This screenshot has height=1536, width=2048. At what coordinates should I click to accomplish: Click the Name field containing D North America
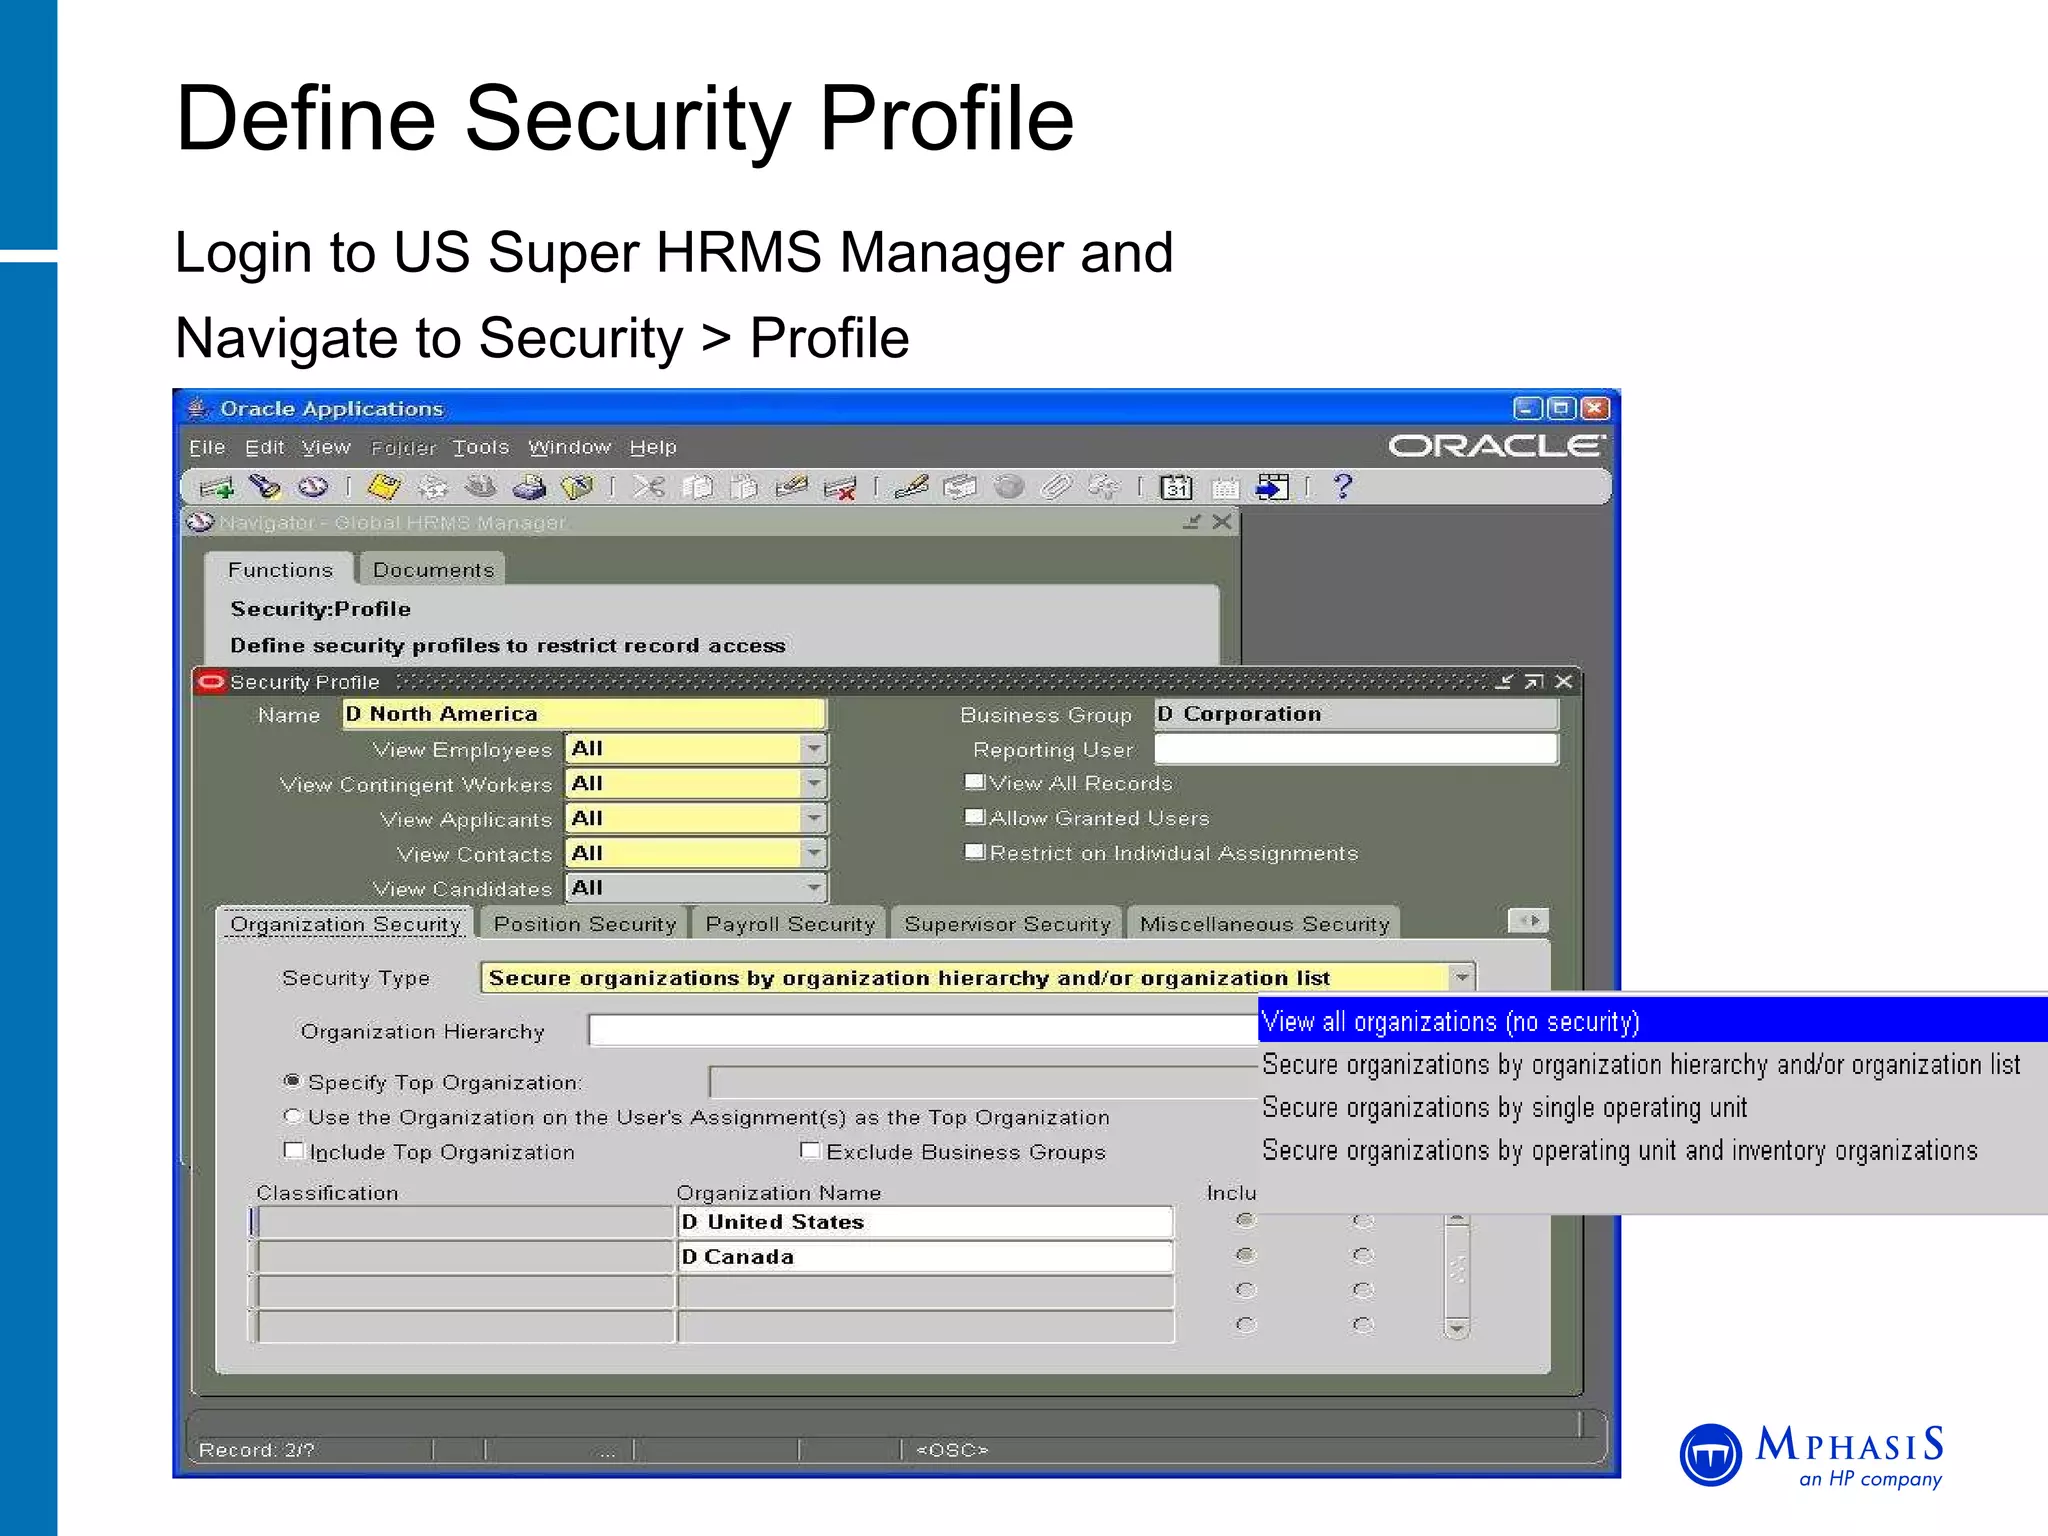(x=584, y=714)
